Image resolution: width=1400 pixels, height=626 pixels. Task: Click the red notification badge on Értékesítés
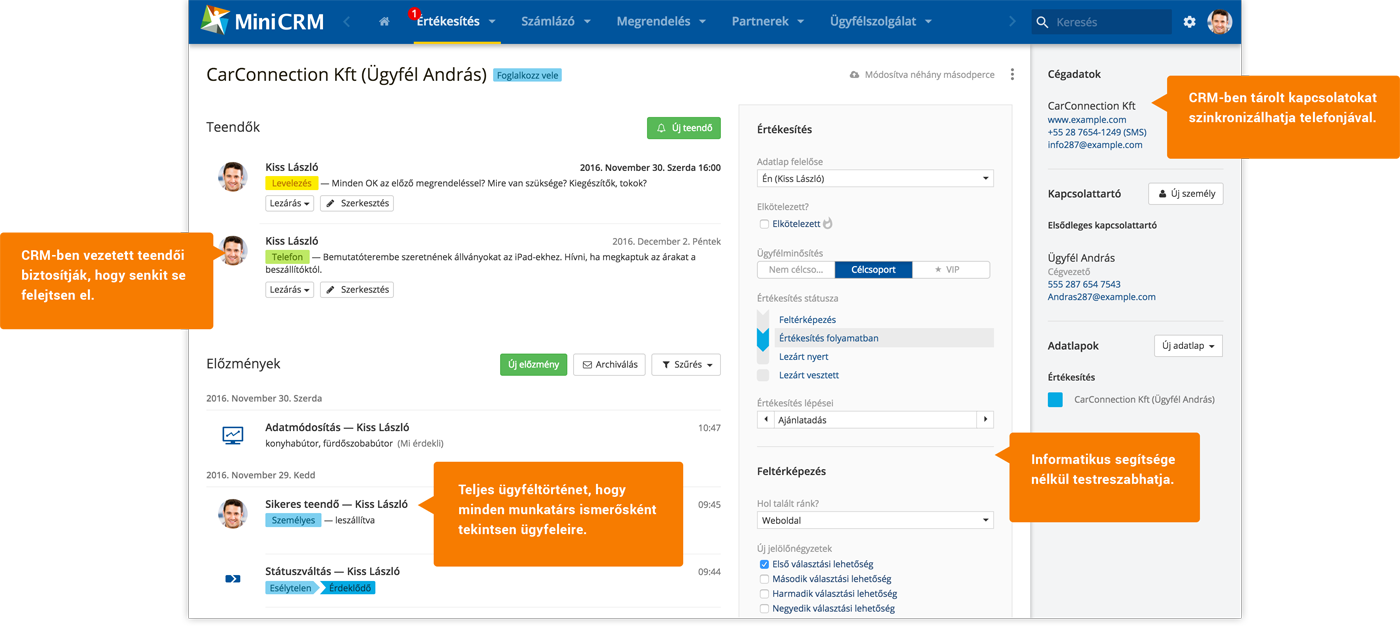tap(414, 13)
